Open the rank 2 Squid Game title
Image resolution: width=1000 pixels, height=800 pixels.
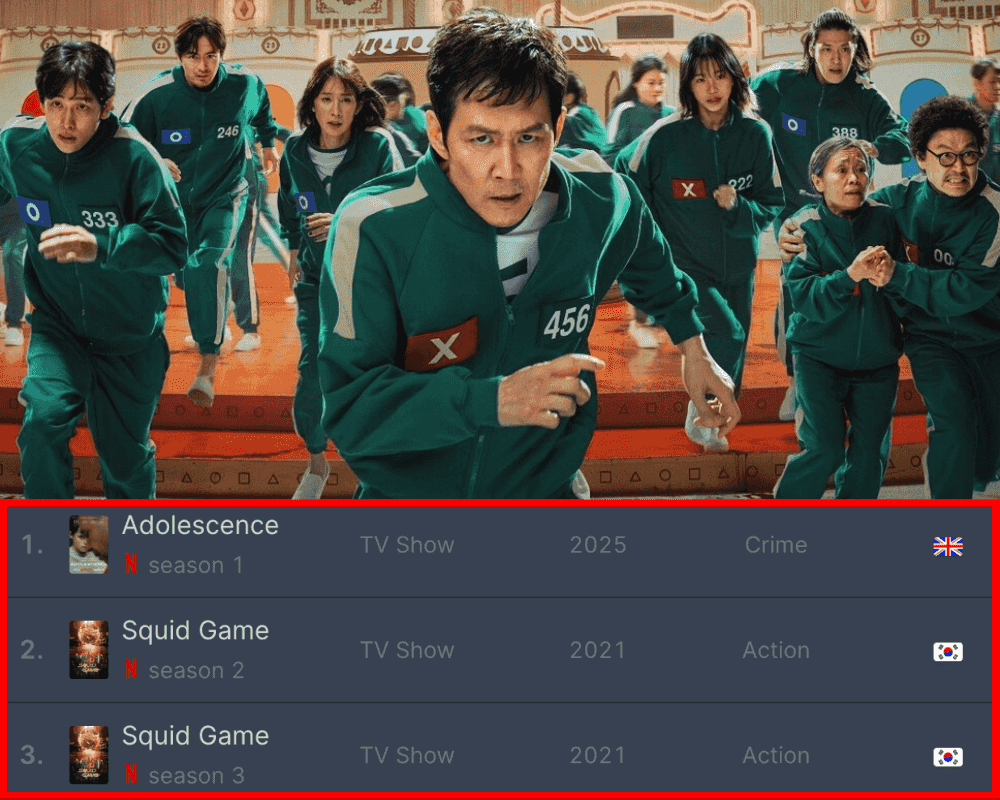[x=195, y=631]
